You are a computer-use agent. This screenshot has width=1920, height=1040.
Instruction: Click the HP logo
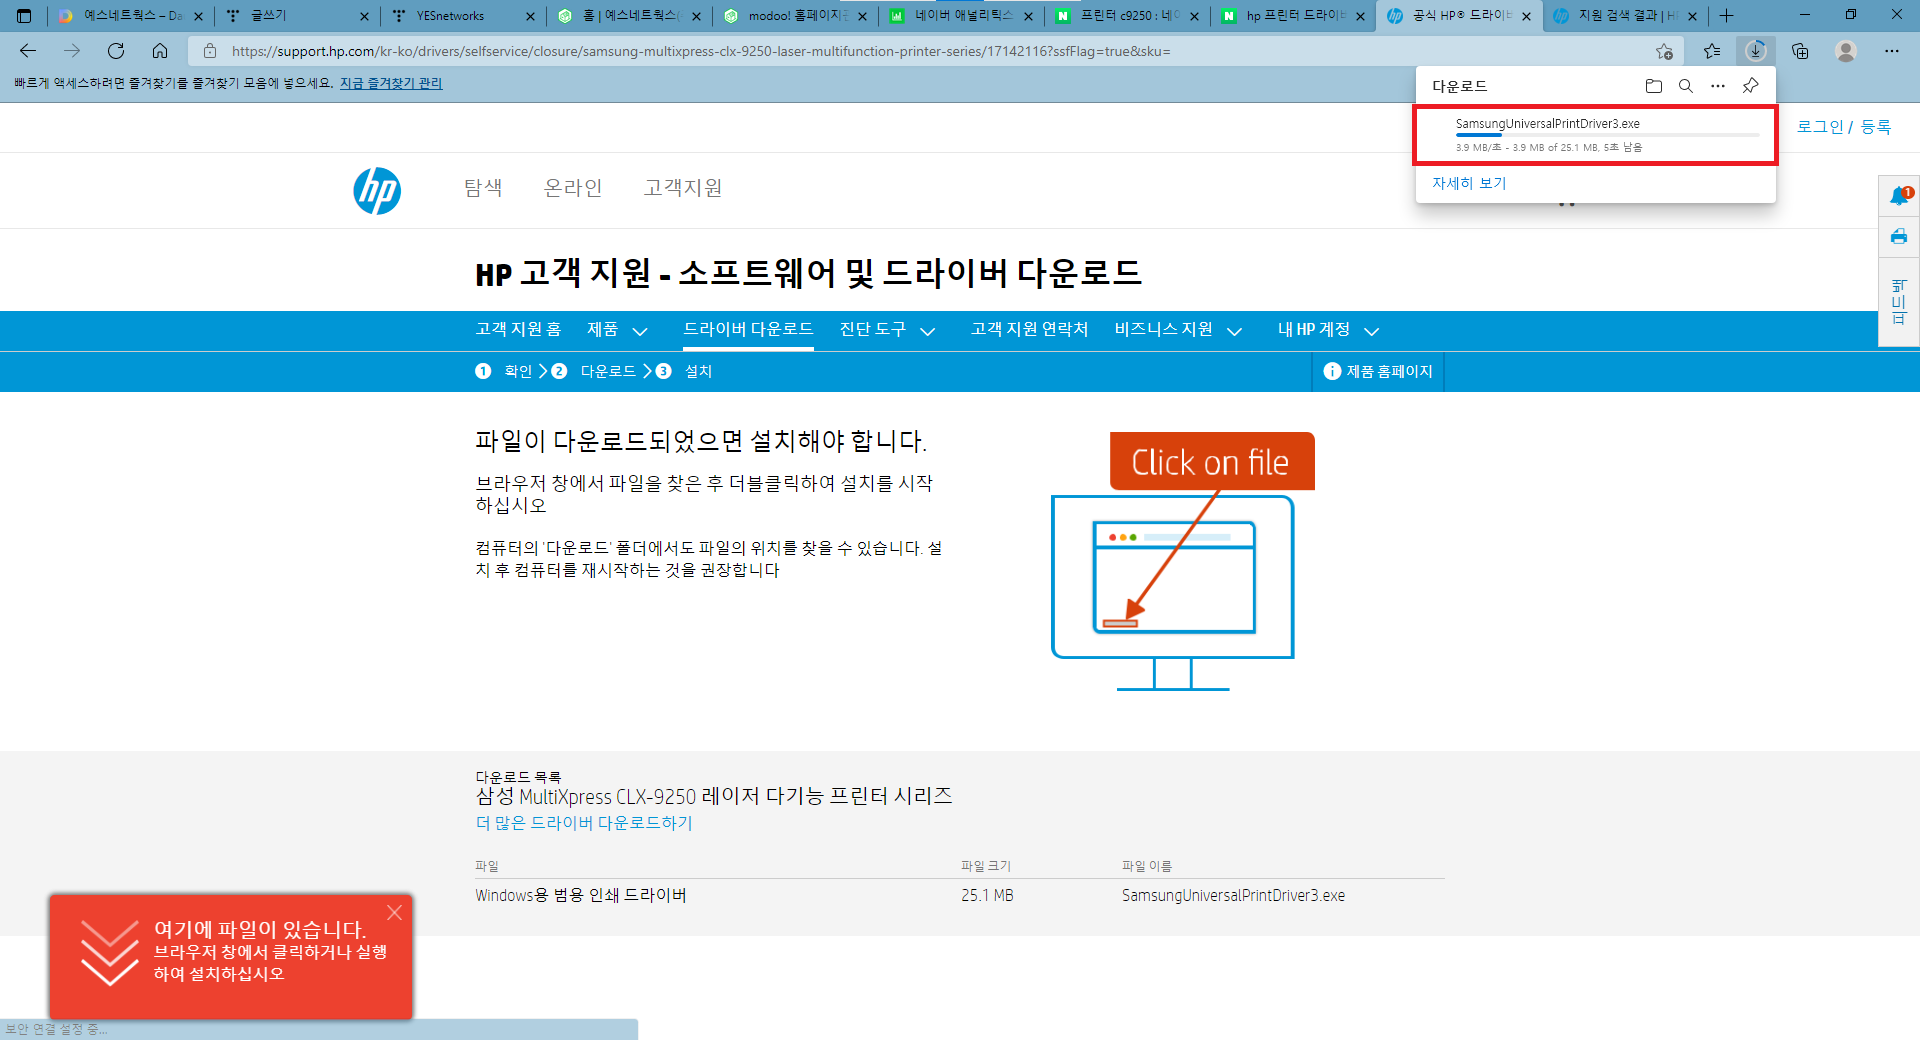(x=377, y=190)
